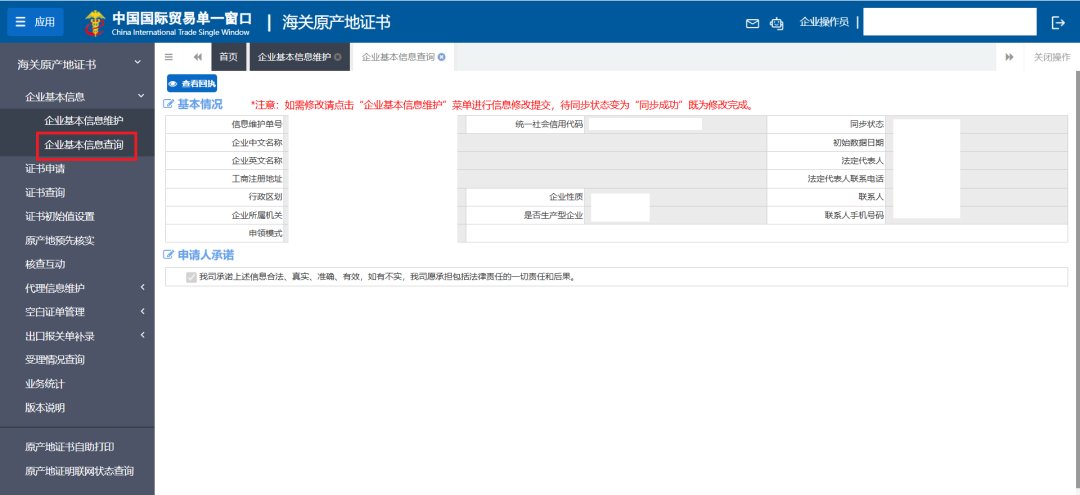Click the 行政区划 label
1080x495 pixels.
click(x=265, y=197)
